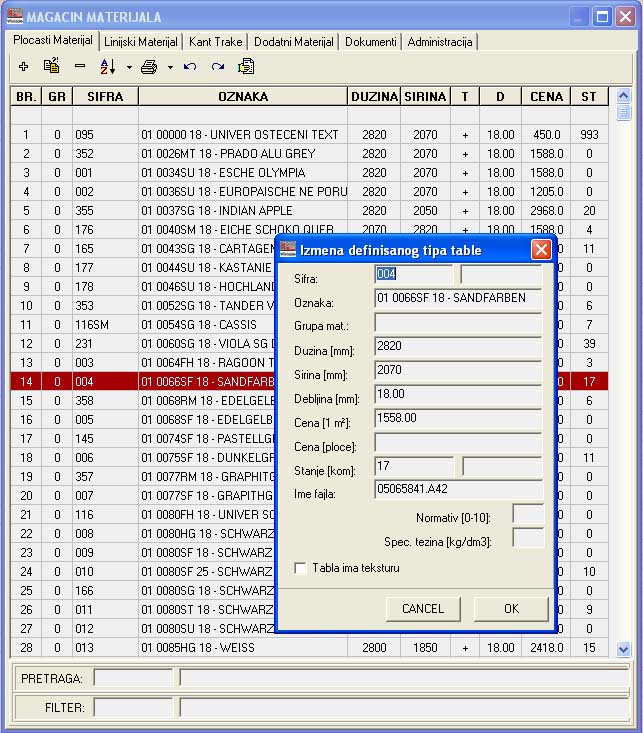This screenshot has width=643, height=733.
Task: Click the undo arrow icon
Action: [x=190, y=67]
